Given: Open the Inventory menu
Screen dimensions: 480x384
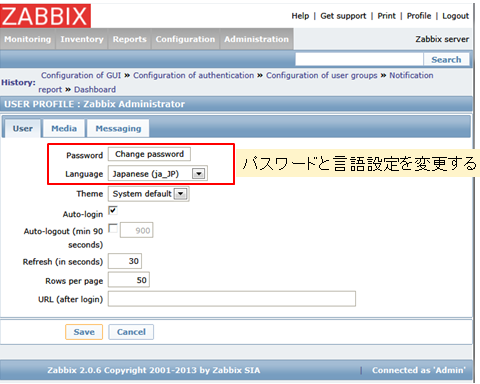Looking at the screenshot, I should tap(82, 39).
